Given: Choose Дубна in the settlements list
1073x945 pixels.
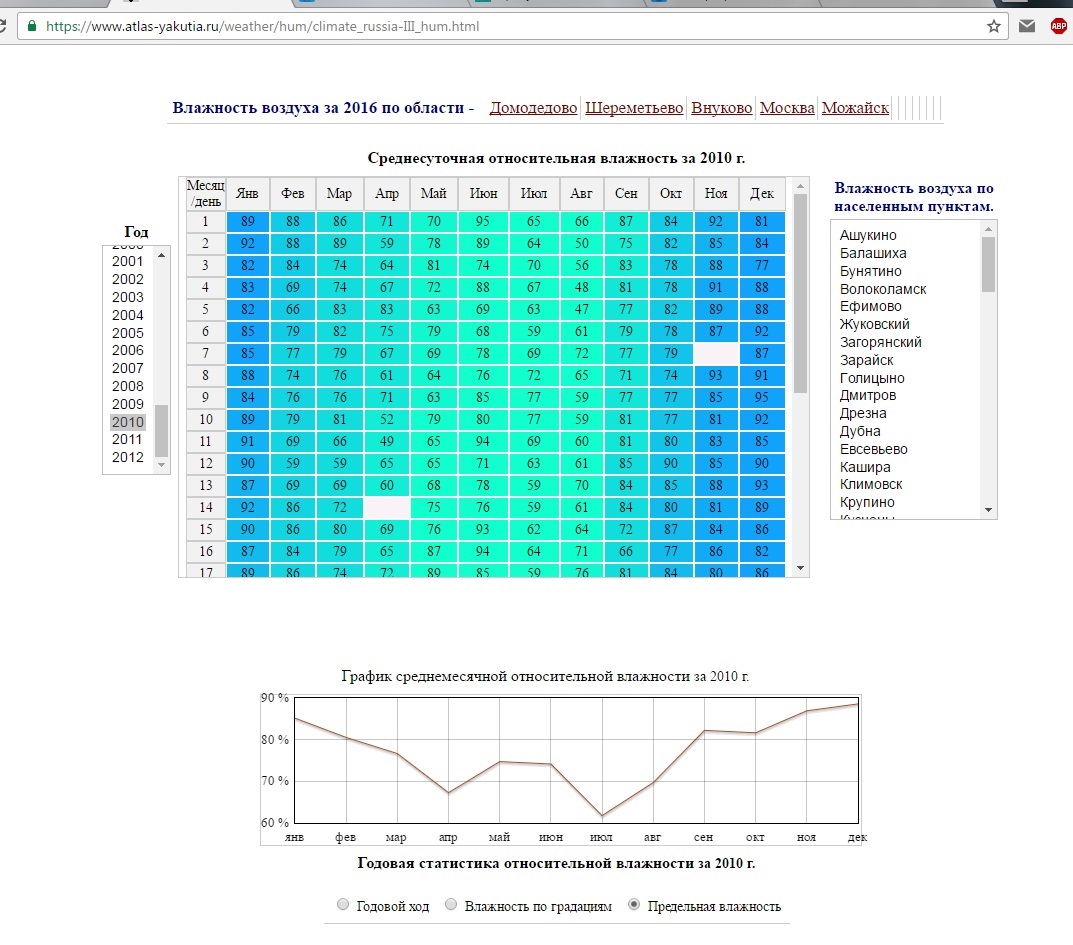Looking at the screenshot, I should (860, 431).
